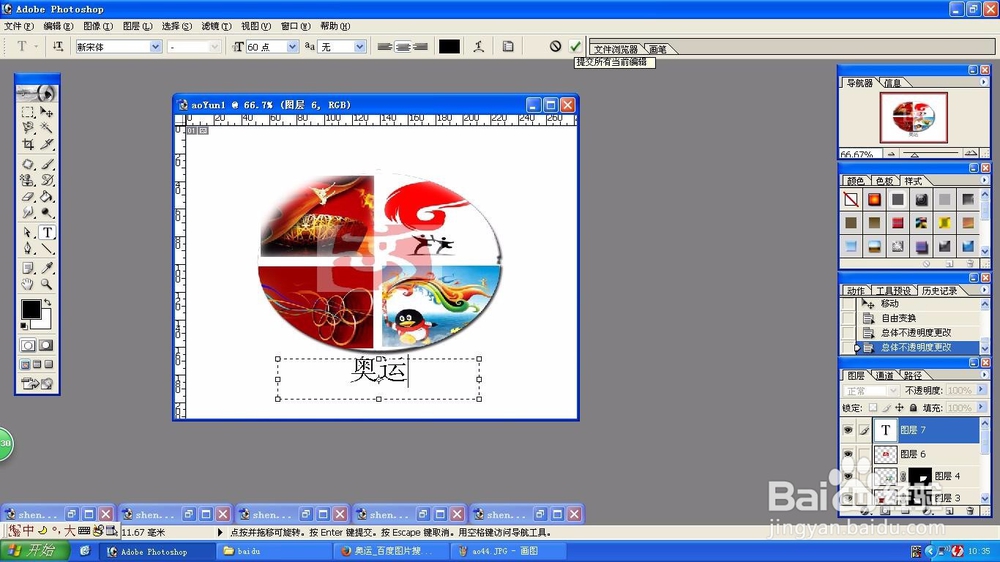
Task: Toggle lock all padlock in layers panel
Action: click(913, 408)
